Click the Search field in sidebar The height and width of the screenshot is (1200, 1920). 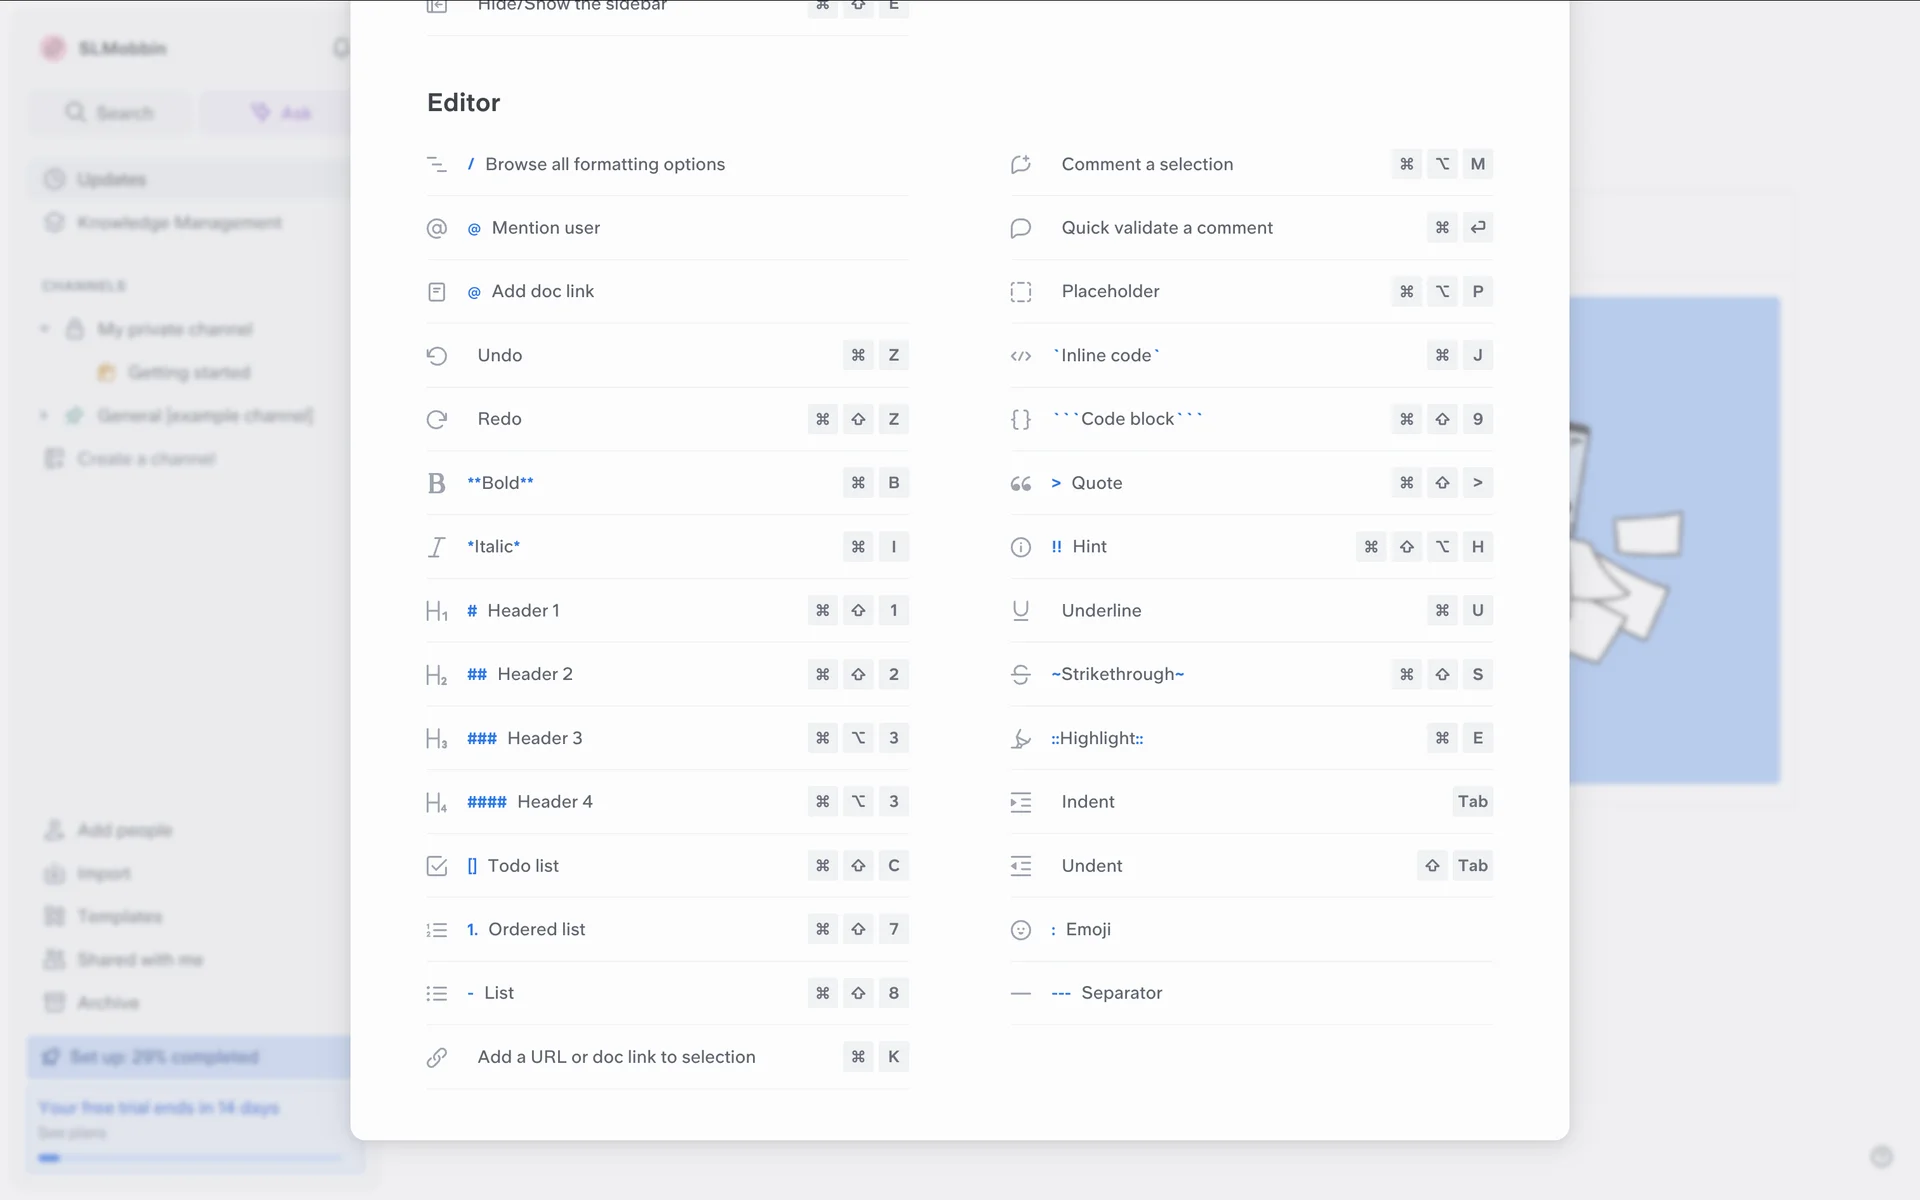110,113
